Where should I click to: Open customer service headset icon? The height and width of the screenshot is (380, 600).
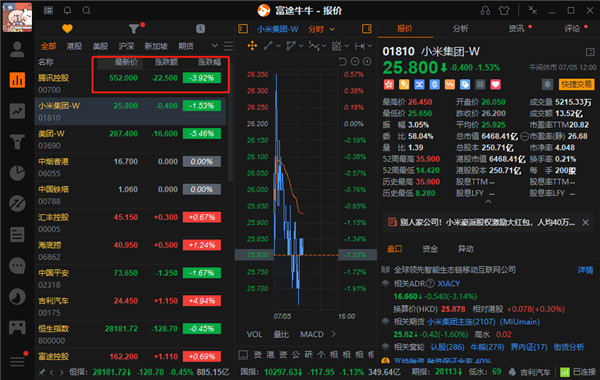coord(485,10)
